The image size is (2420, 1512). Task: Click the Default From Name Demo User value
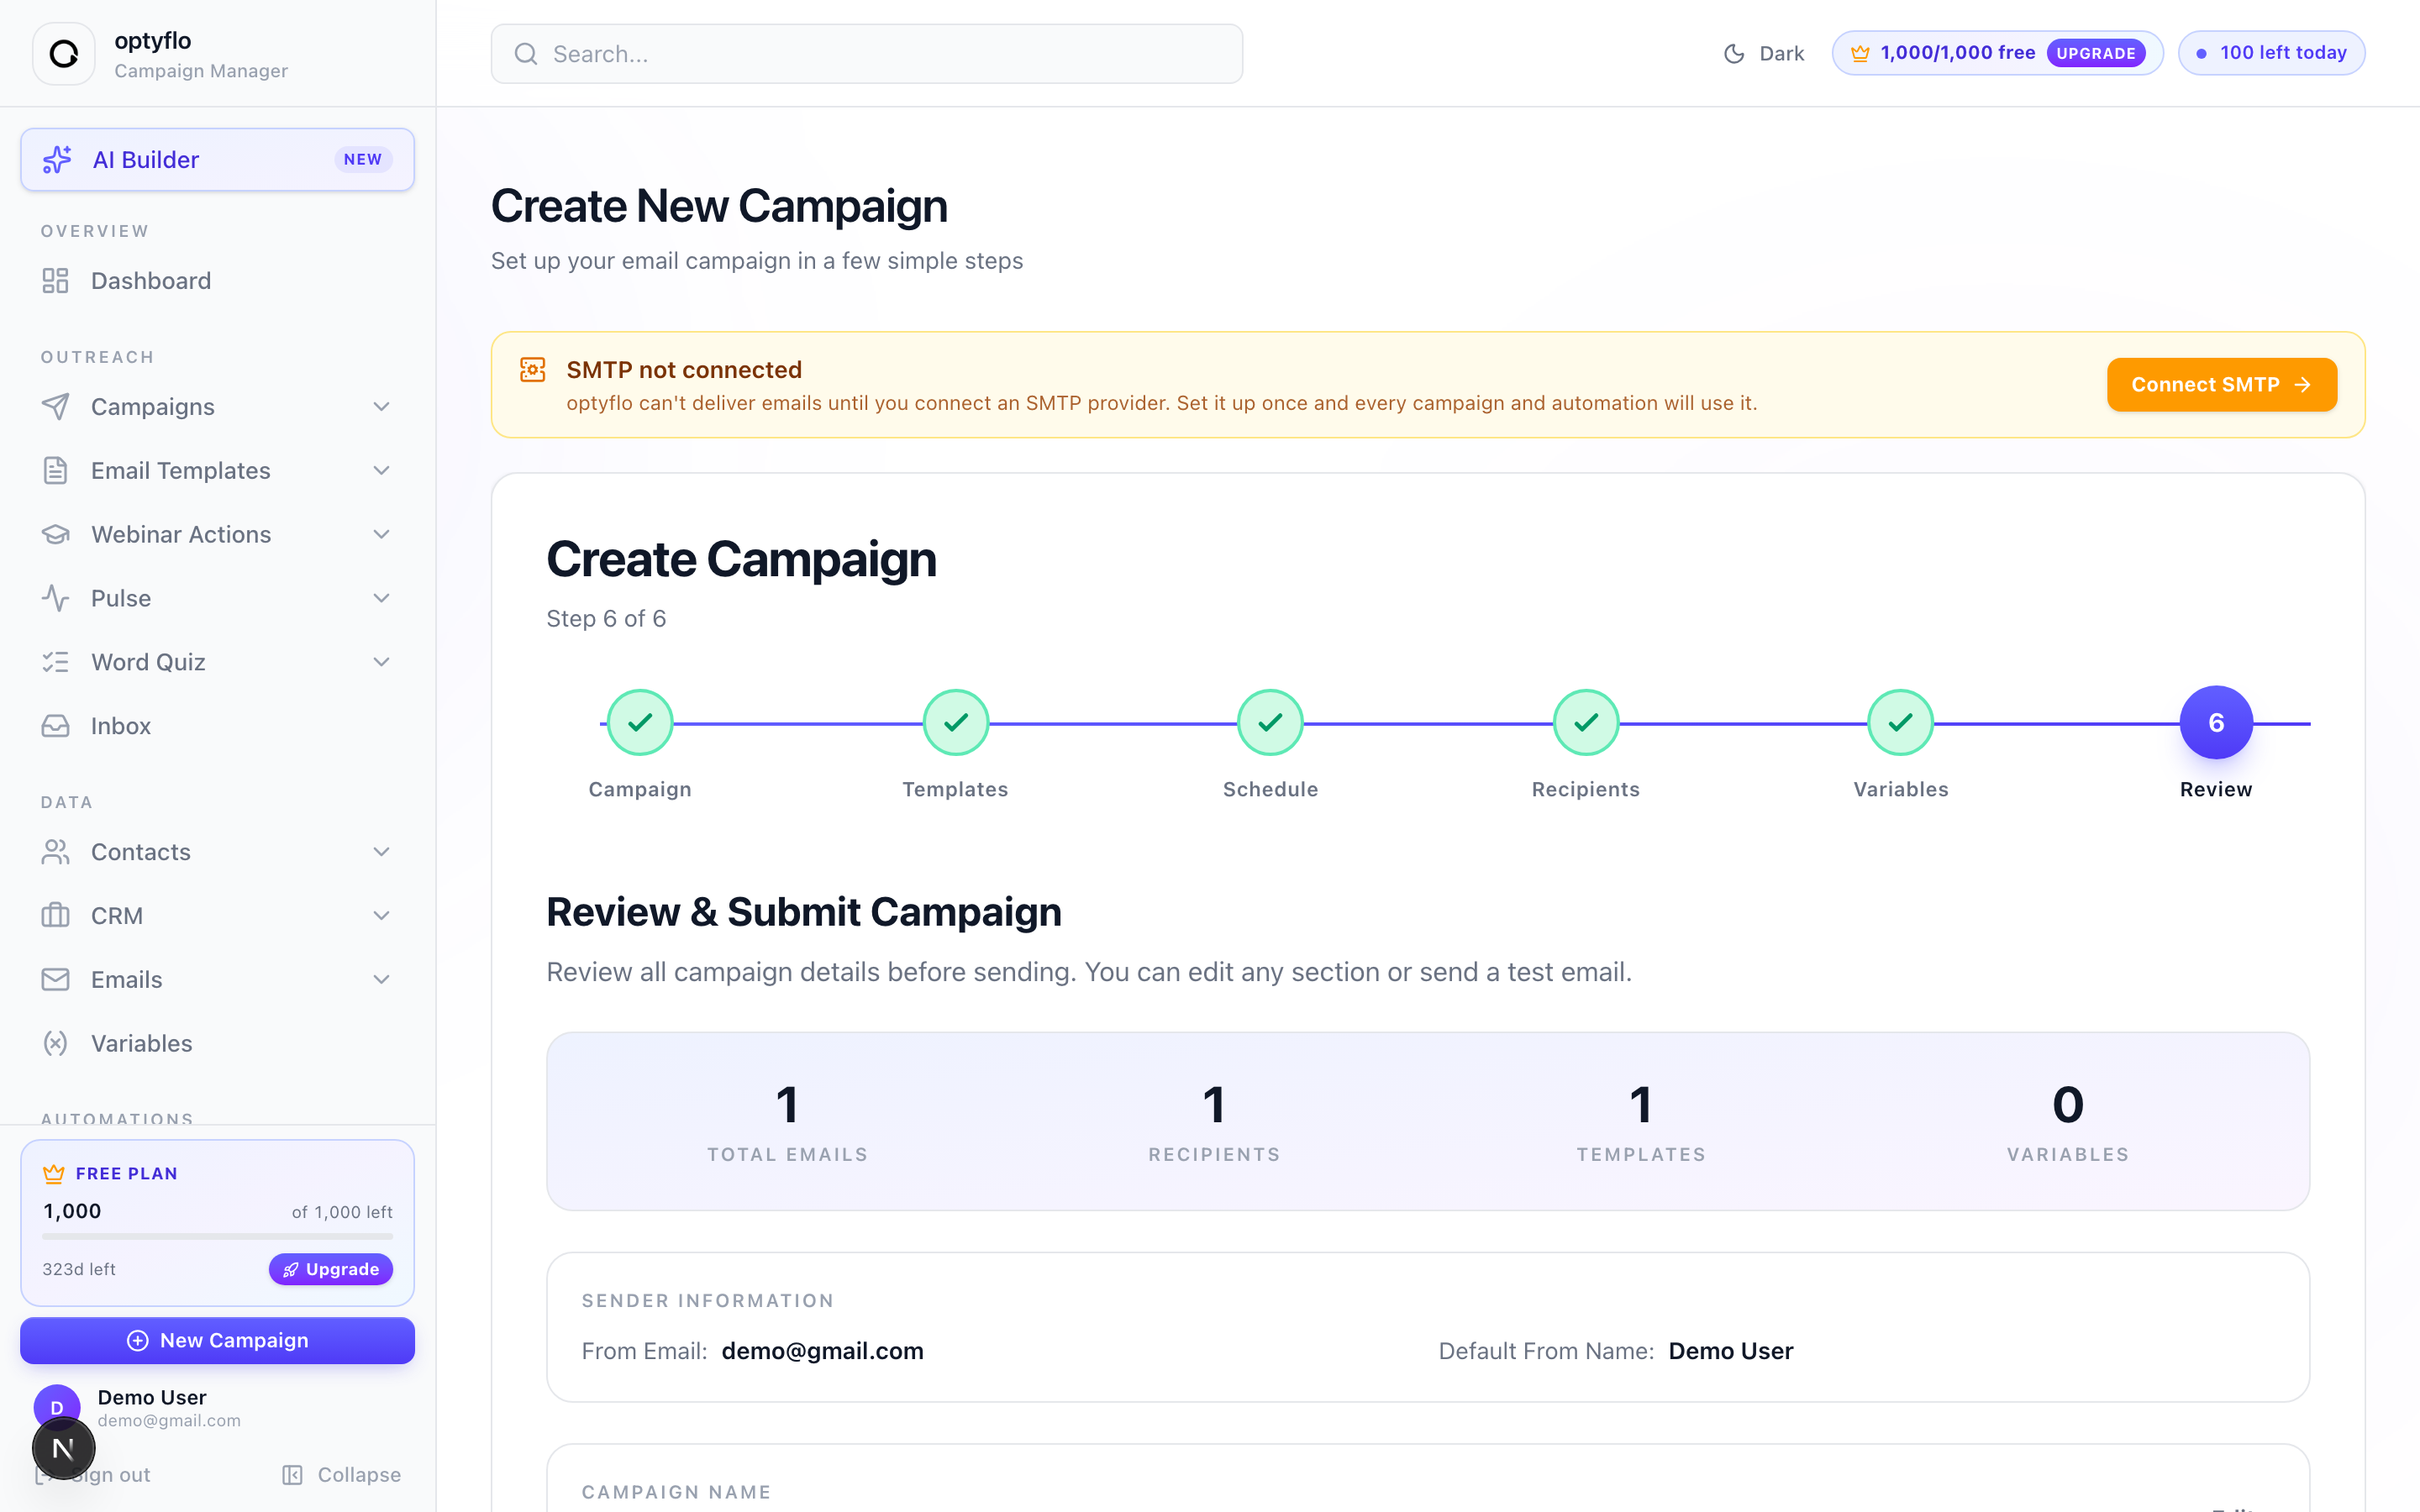point(1731,1351)
